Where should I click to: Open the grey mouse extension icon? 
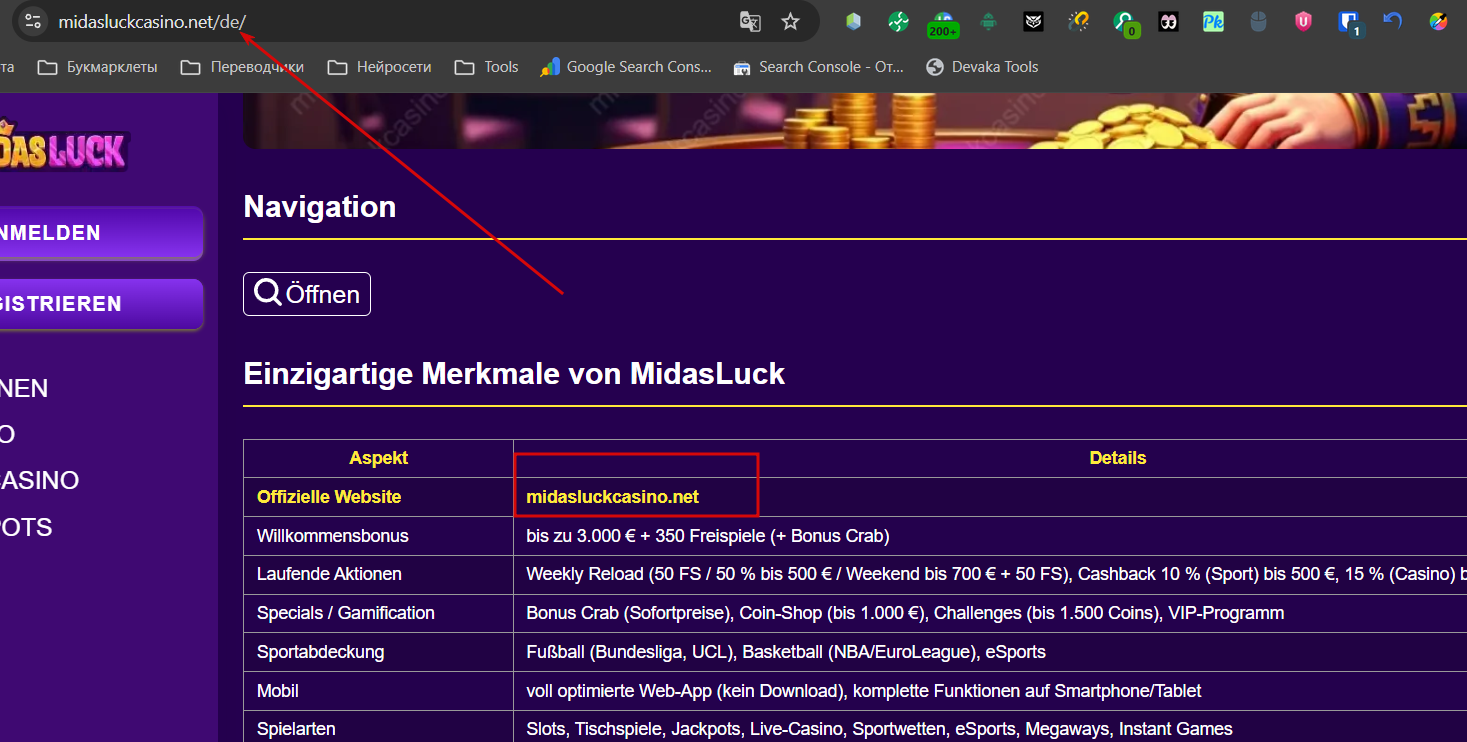(1258, 21)
